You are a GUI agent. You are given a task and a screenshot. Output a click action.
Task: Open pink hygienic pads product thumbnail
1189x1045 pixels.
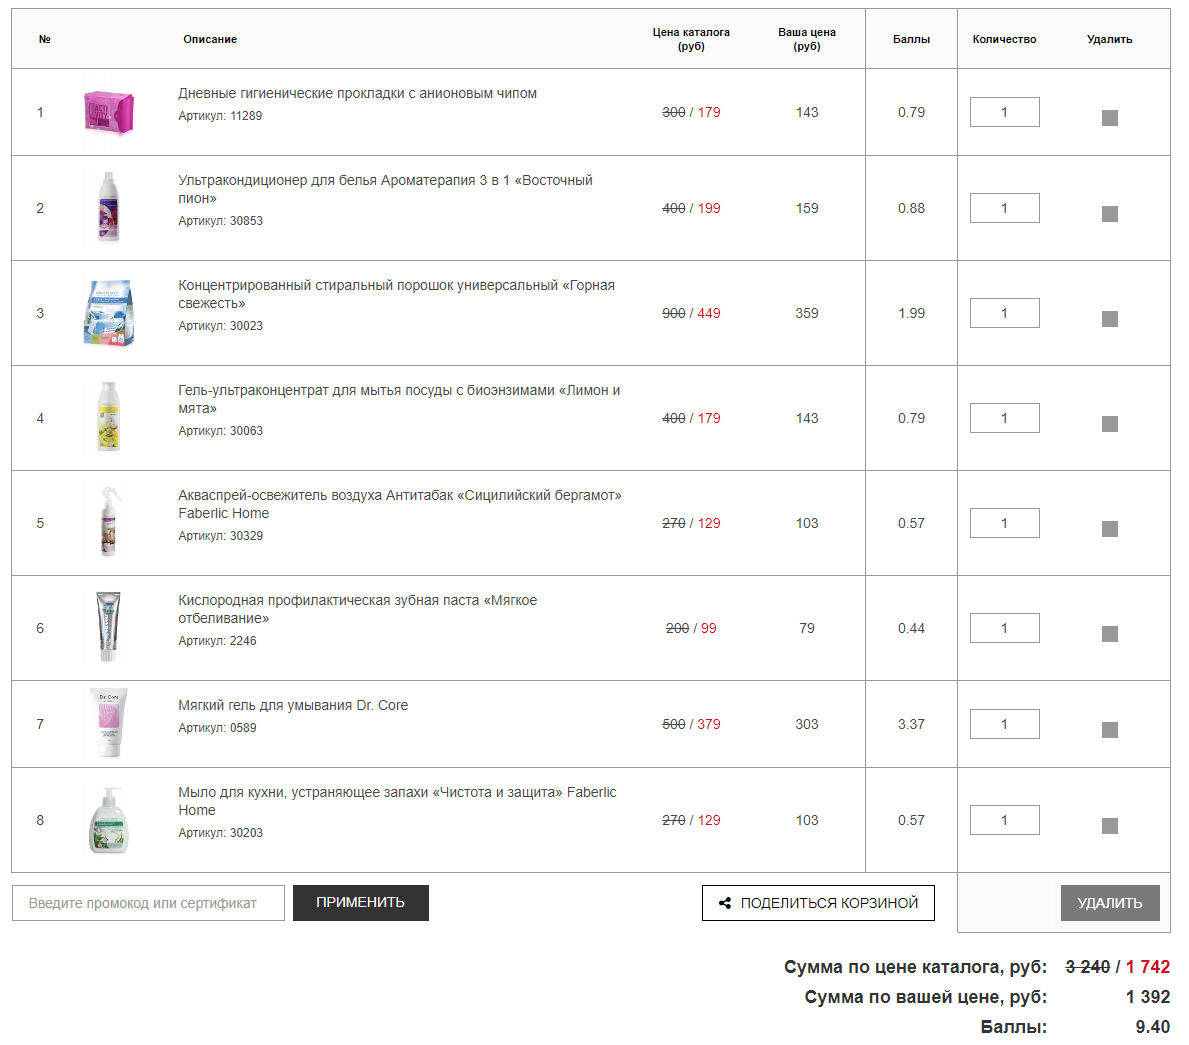click(x=108, y=112)
